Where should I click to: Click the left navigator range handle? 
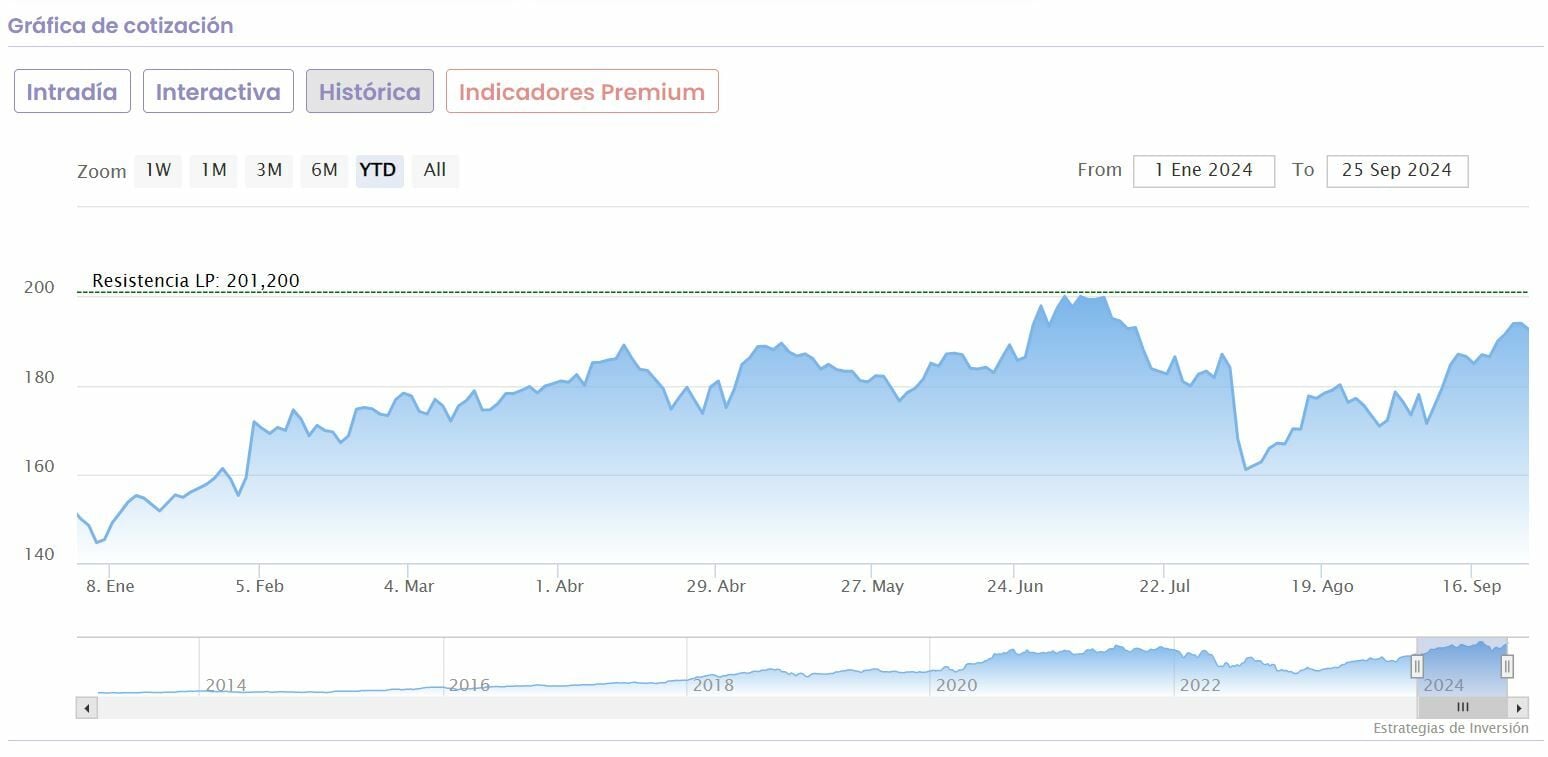point(1417,666)
